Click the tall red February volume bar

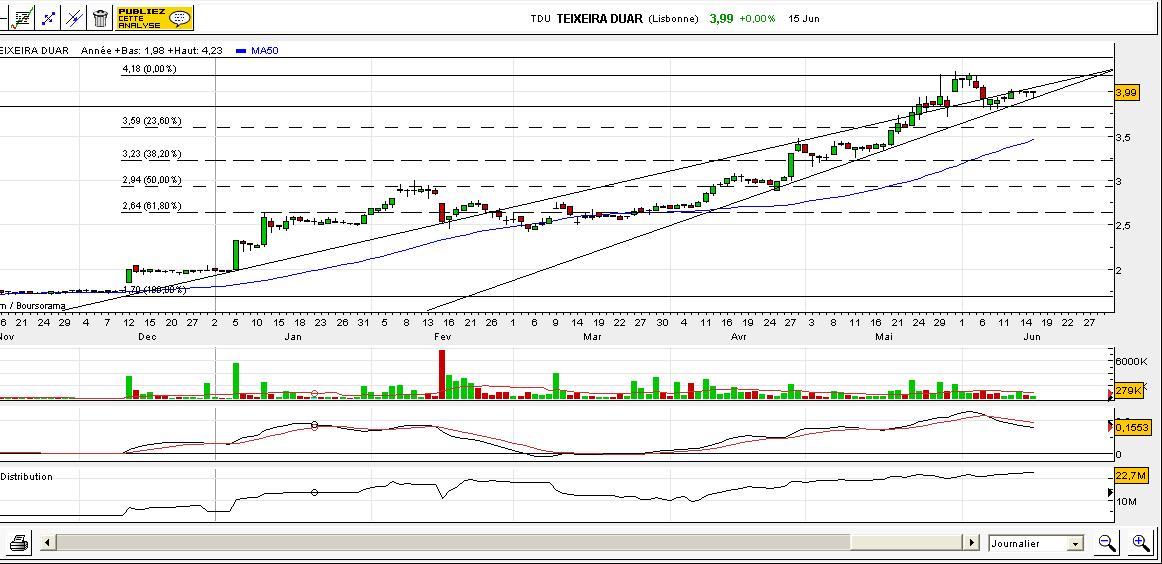click(442, 374)
